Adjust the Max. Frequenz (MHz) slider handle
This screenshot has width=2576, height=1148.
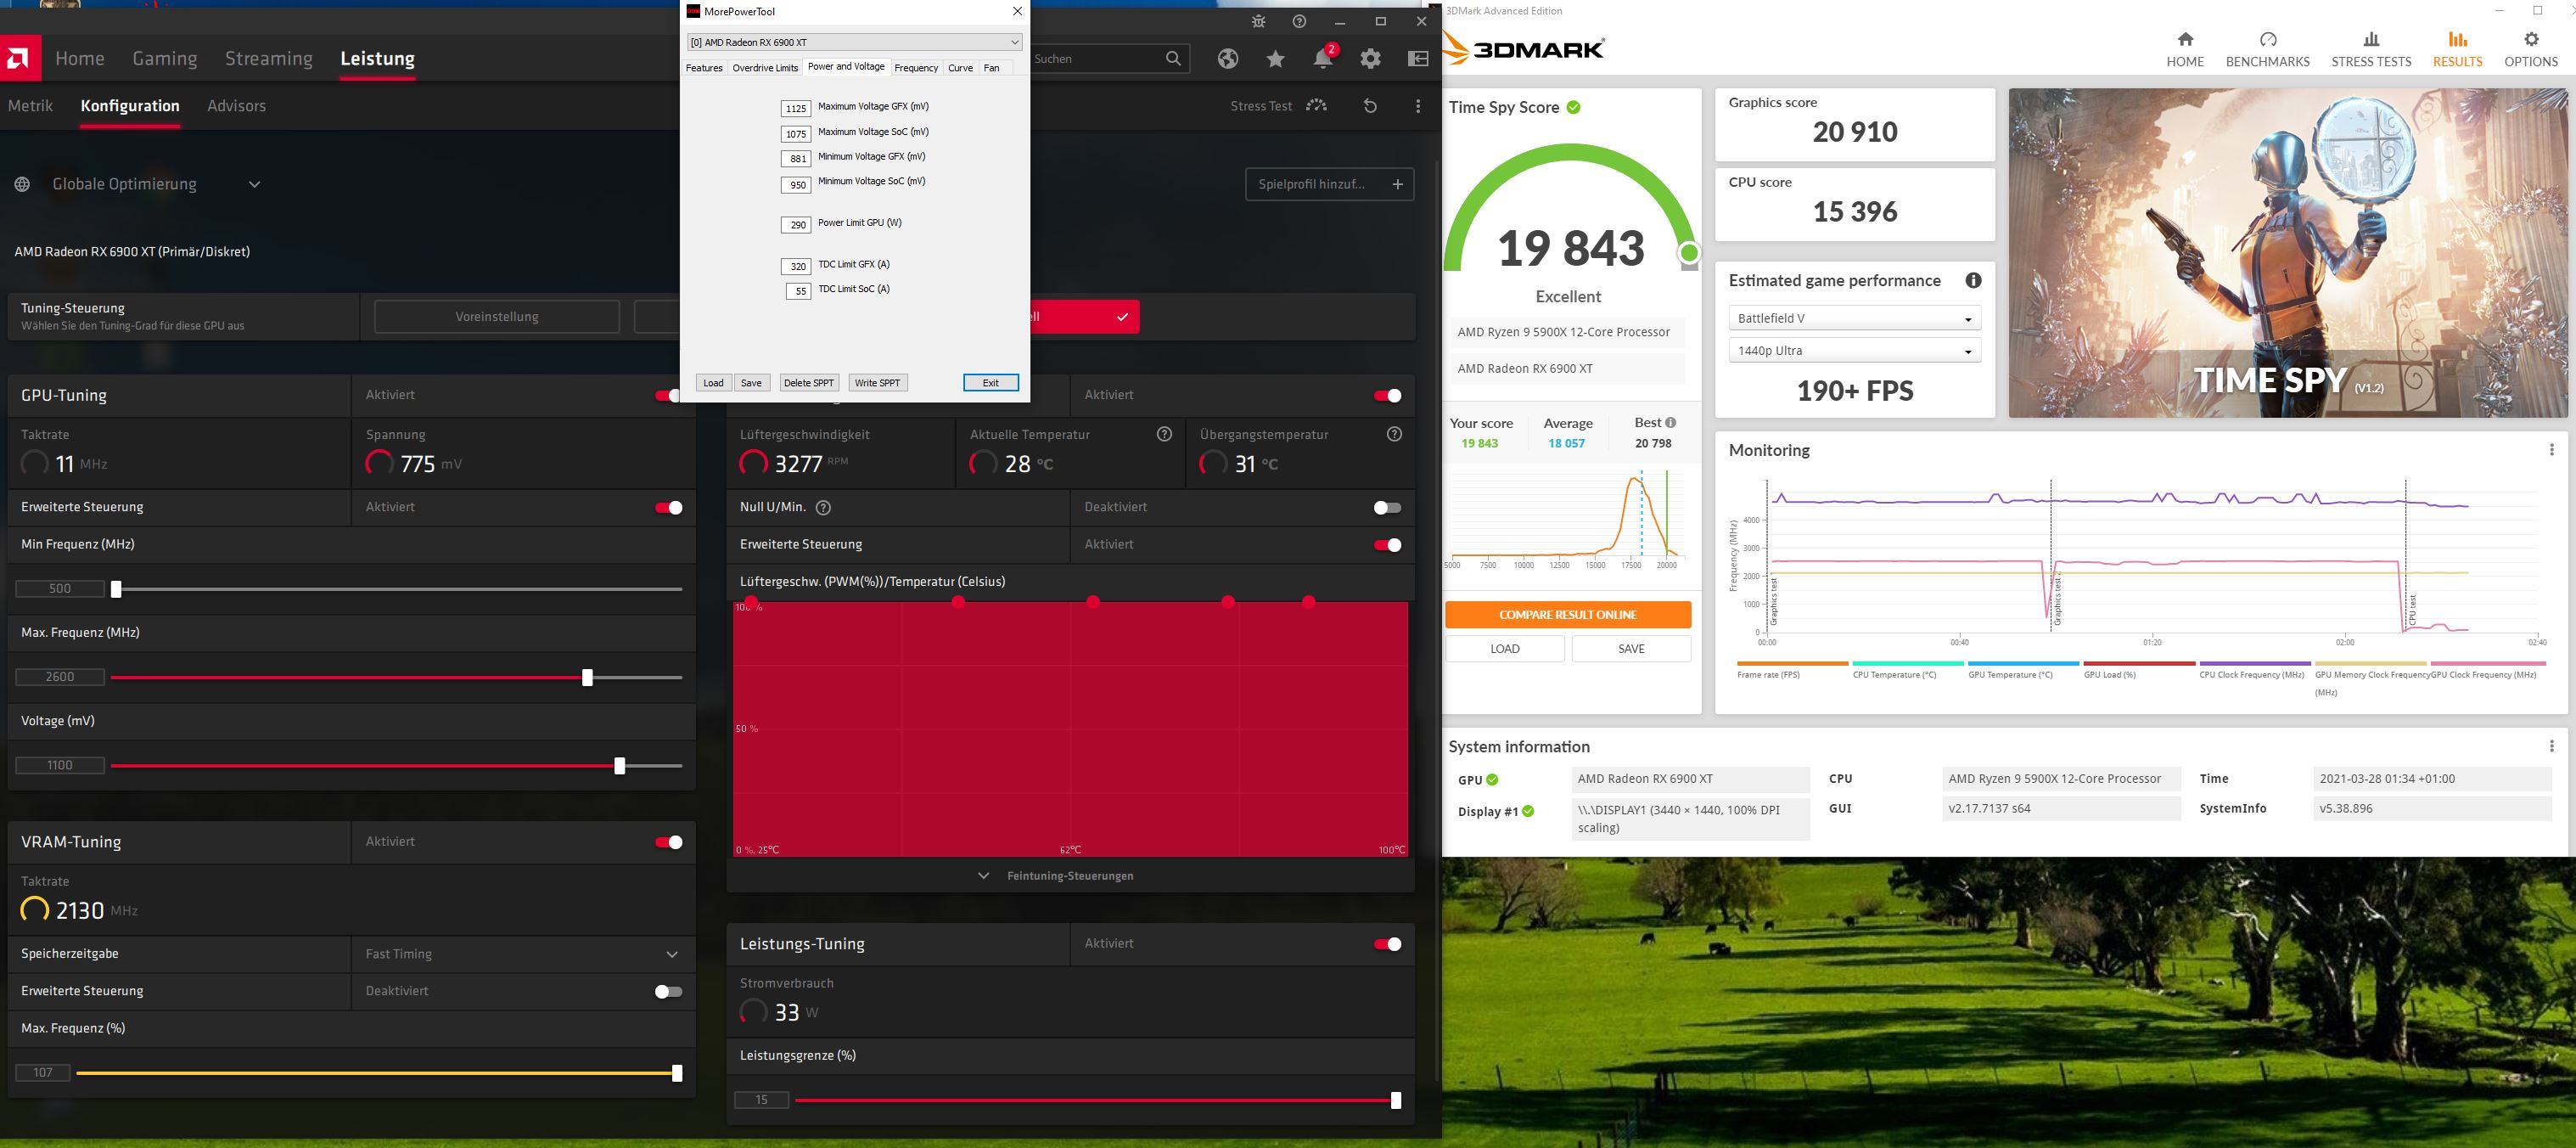click(587, 677)
